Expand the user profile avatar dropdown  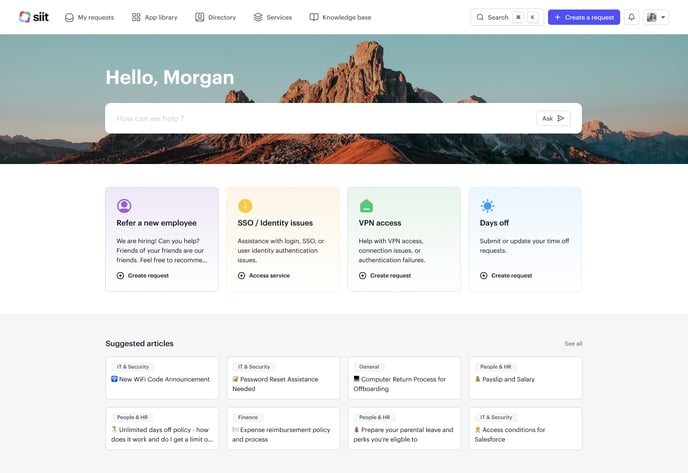point(656,17)
